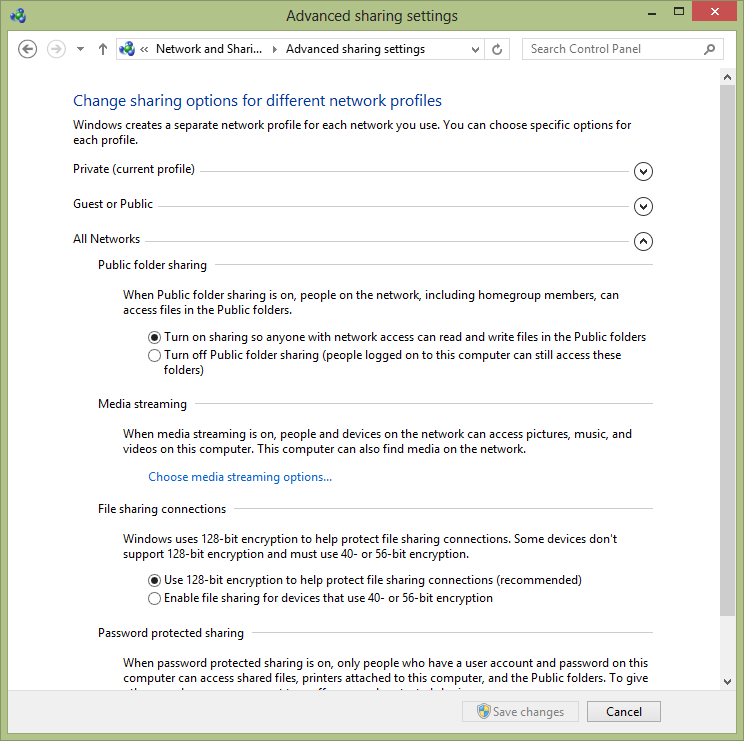Viewport: 744px width, 741px height.
Task: Click the Refresh button in address bar
Action: (x=497, y=49)
